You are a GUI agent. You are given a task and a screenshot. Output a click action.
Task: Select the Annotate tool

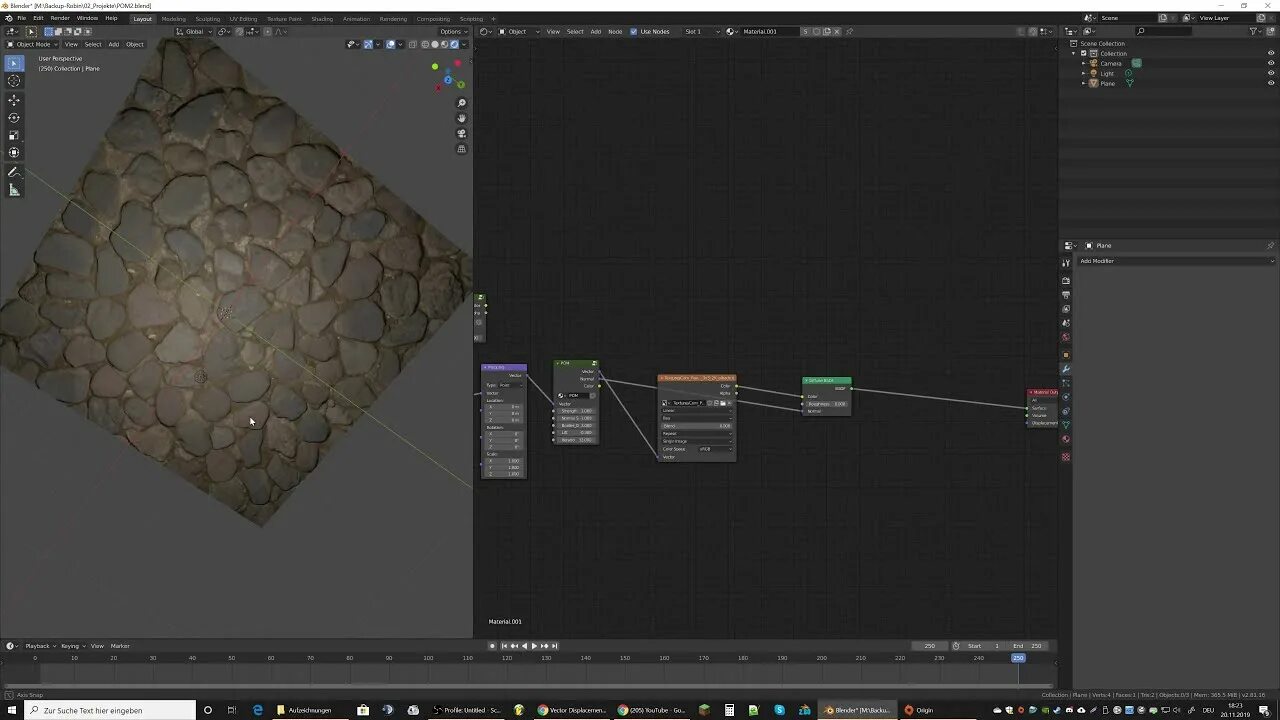pos(14,172)
